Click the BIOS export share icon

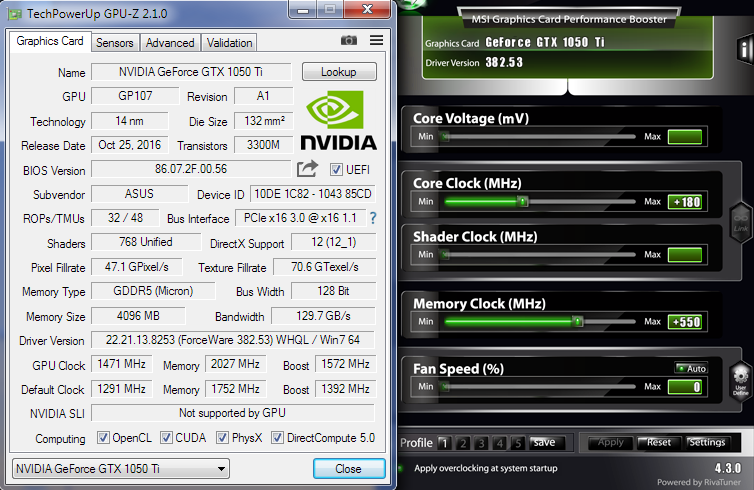pos(308,168)
